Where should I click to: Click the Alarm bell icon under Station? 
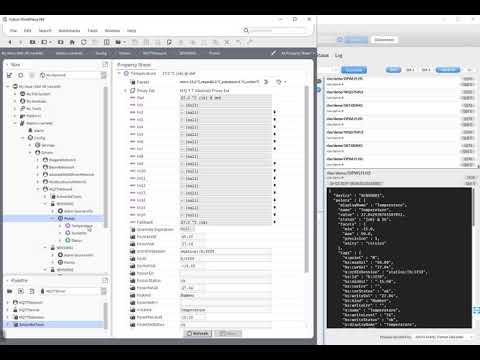click(30, 130)
